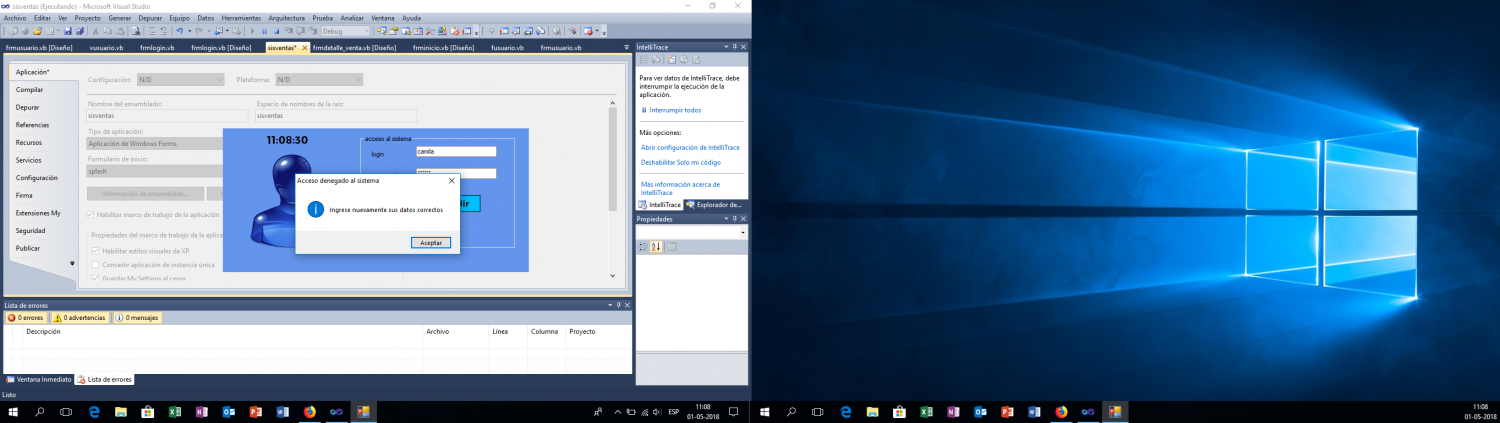
Task: Switch to the 'Explorador de...' panel tab
Action: click(x=714, y=205)
